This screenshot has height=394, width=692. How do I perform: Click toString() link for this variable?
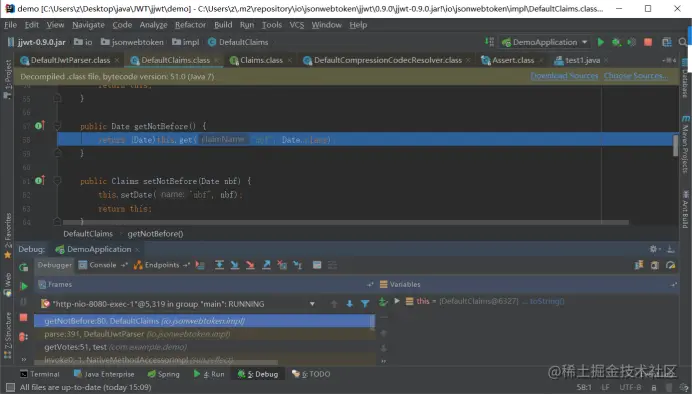(547, 301)
